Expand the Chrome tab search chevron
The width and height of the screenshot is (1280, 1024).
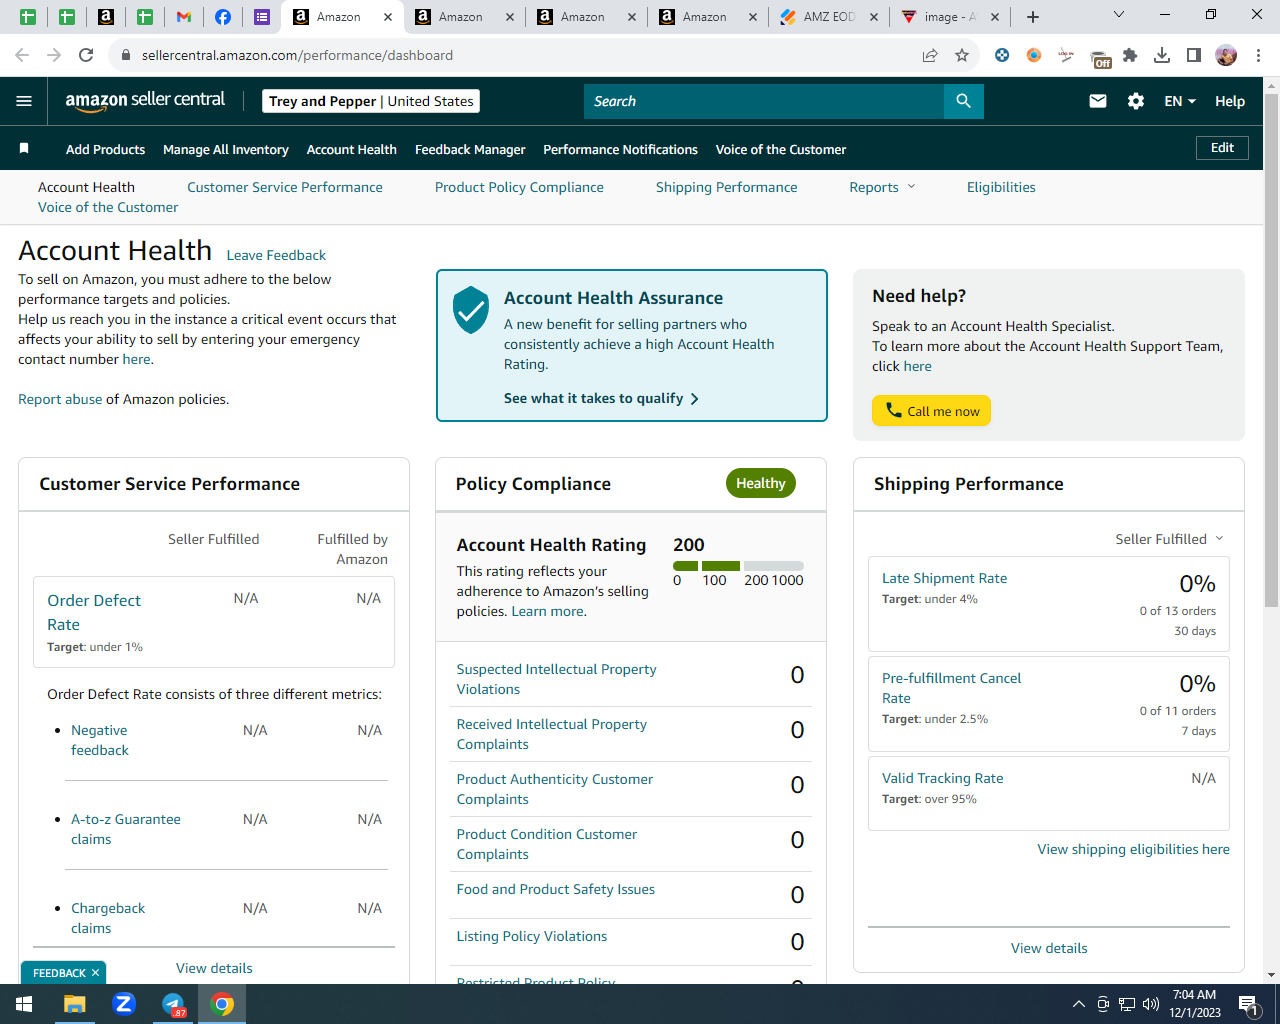(x=1119, y=14)
